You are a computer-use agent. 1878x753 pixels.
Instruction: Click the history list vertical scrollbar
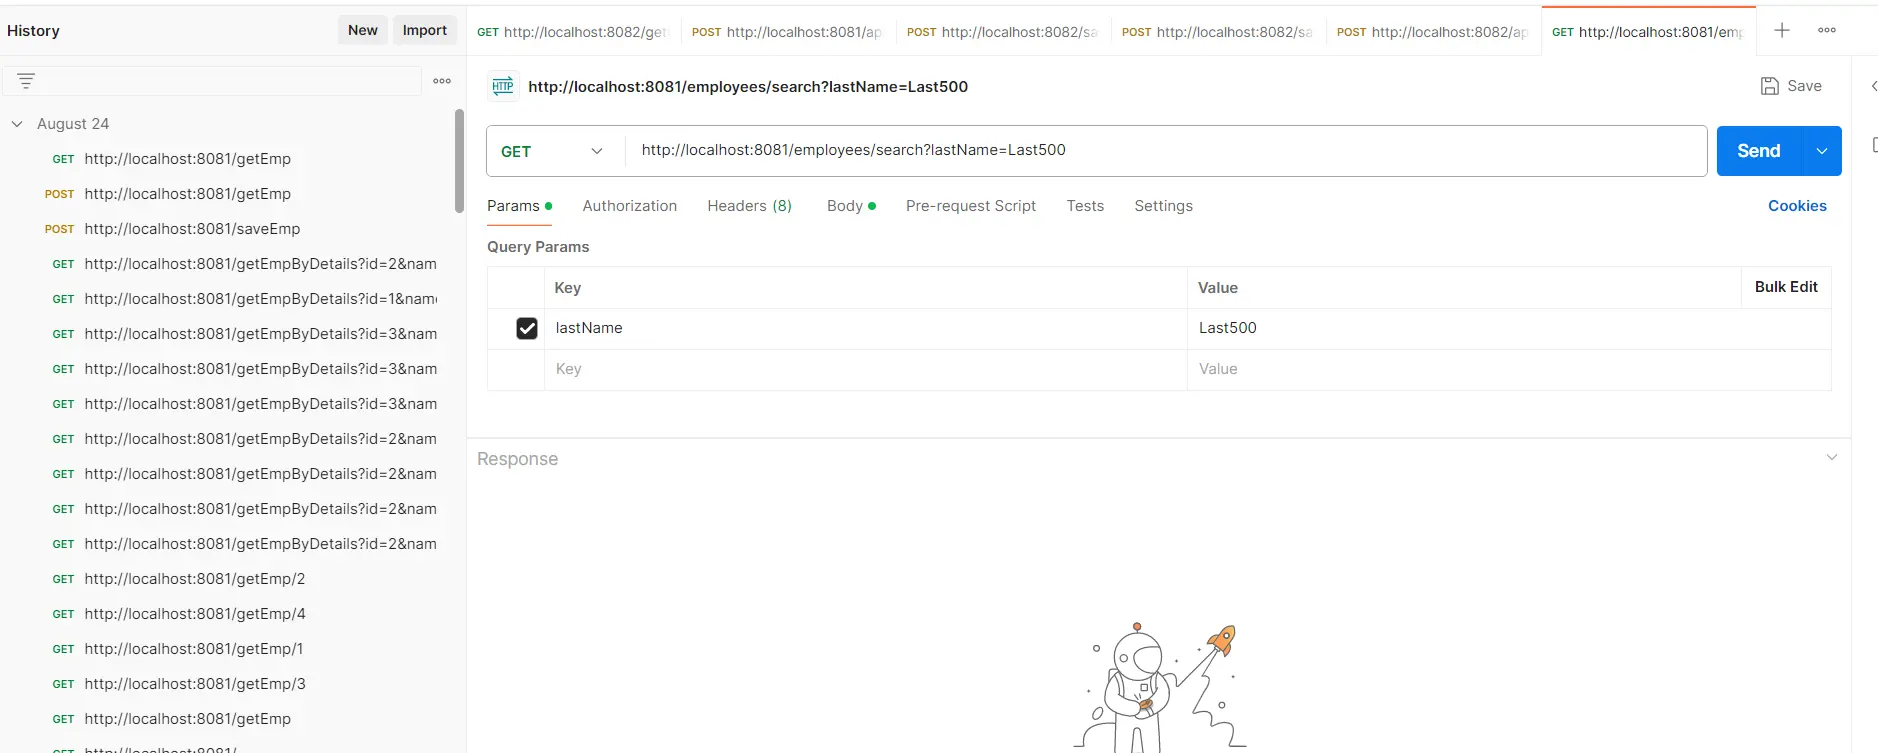pyautogui.click(x=459, y=160)
